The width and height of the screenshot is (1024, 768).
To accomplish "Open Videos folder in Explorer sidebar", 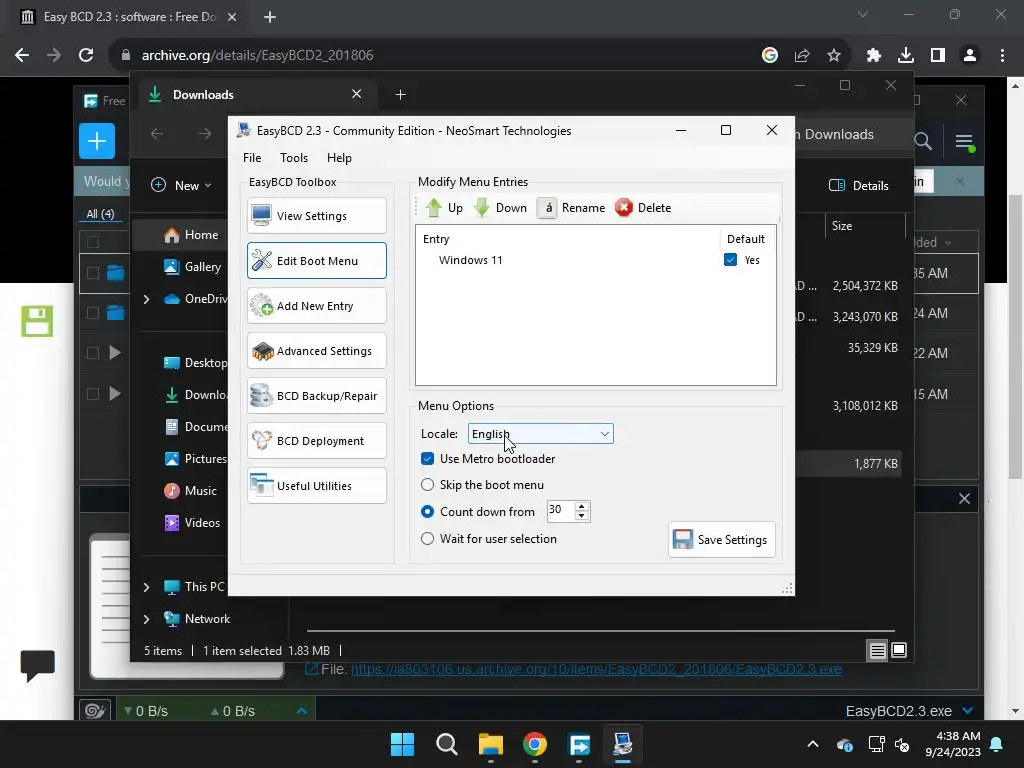I will [193, 522].
